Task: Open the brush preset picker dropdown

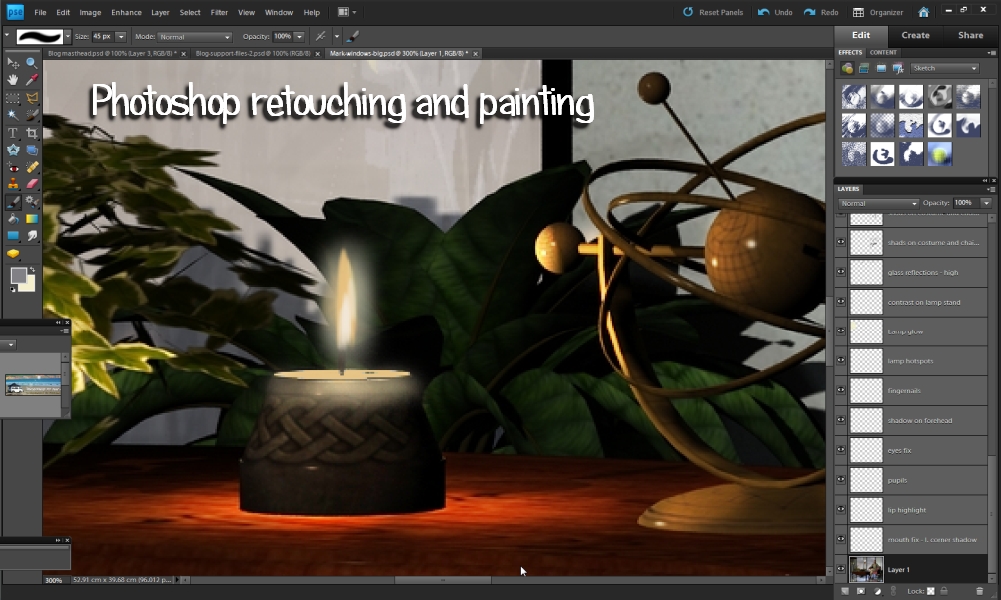Action: 68,36
